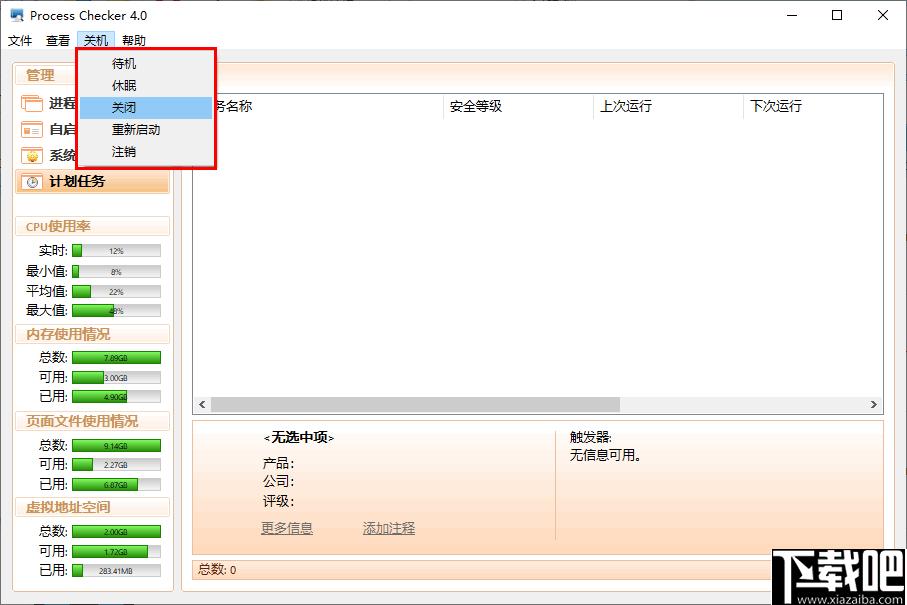Click the clock icon for 计划任务
The width and height of the screenshot is (907, 605).
[x=32, y=182]
